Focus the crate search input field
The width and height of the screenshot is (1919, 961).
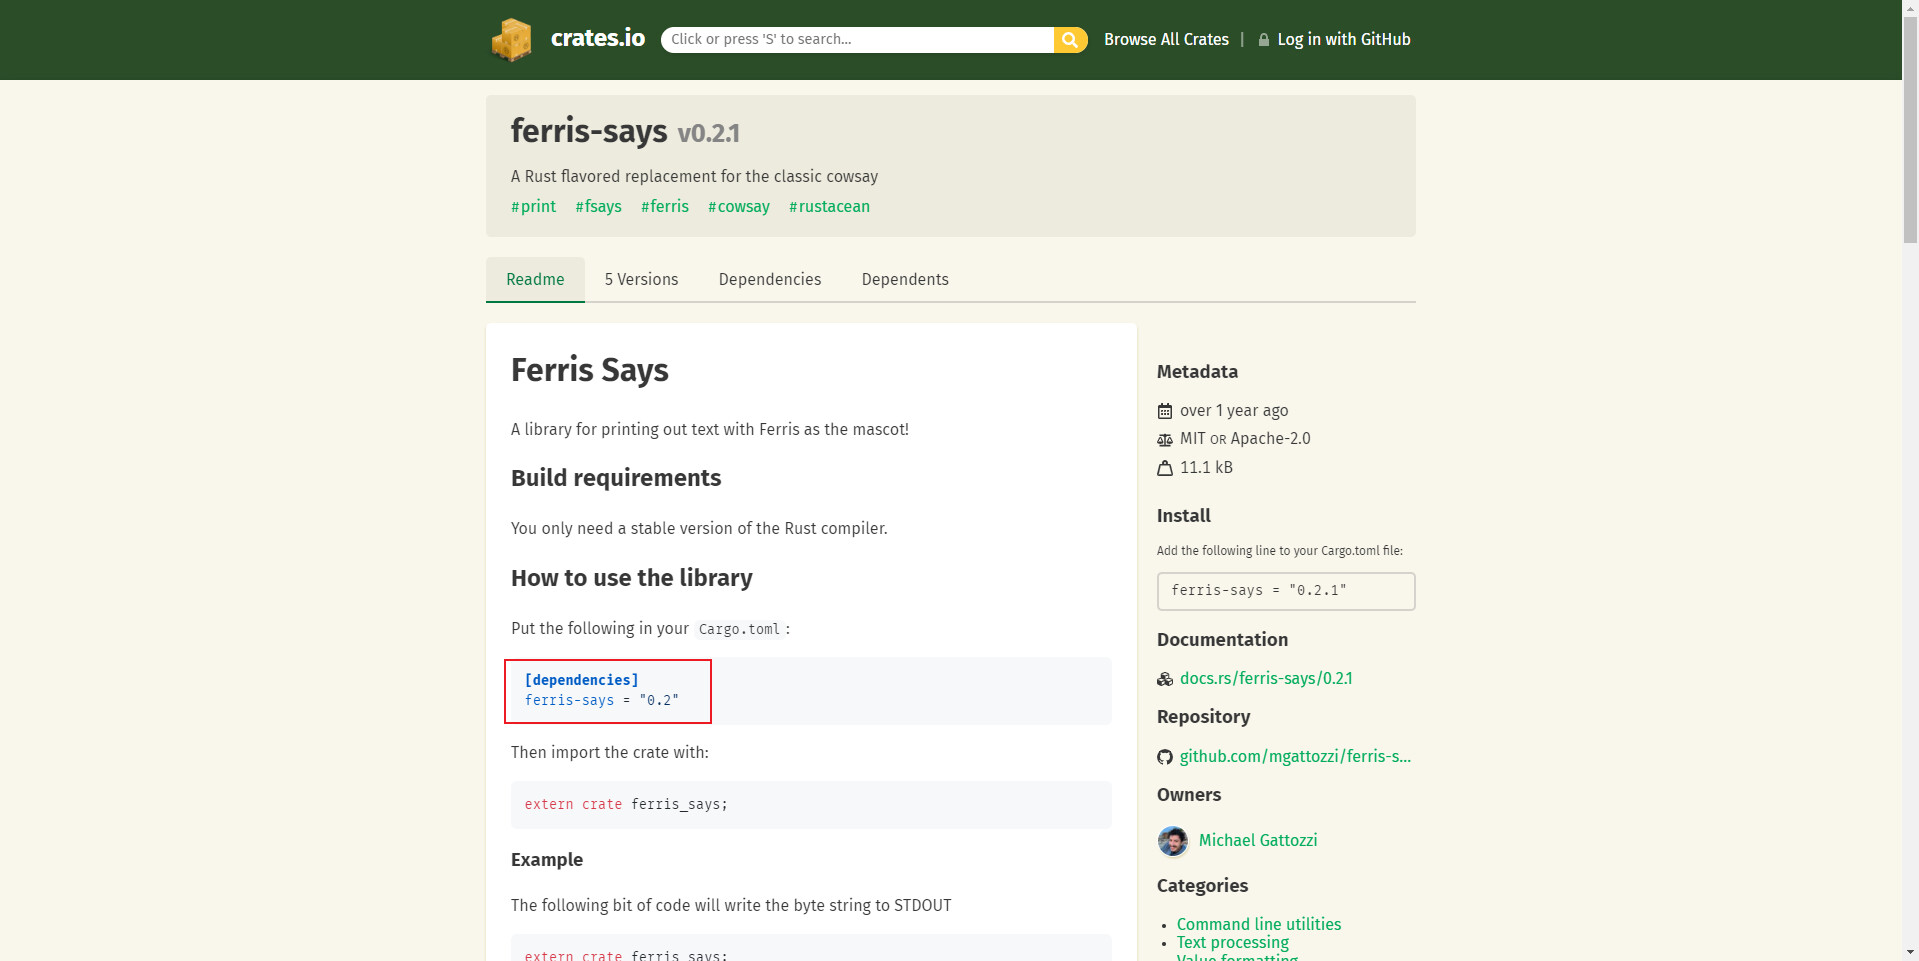click(857, 40)
